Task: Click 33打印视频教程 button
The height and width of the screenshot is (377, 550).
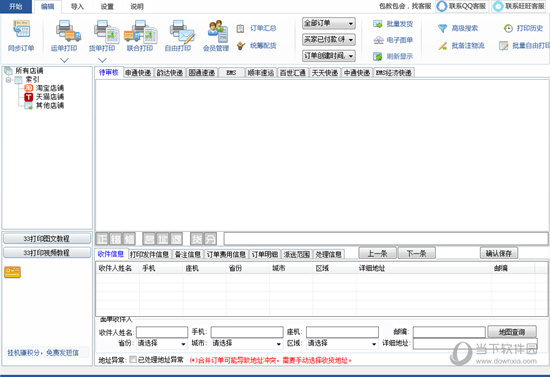Action: point(47,253)
